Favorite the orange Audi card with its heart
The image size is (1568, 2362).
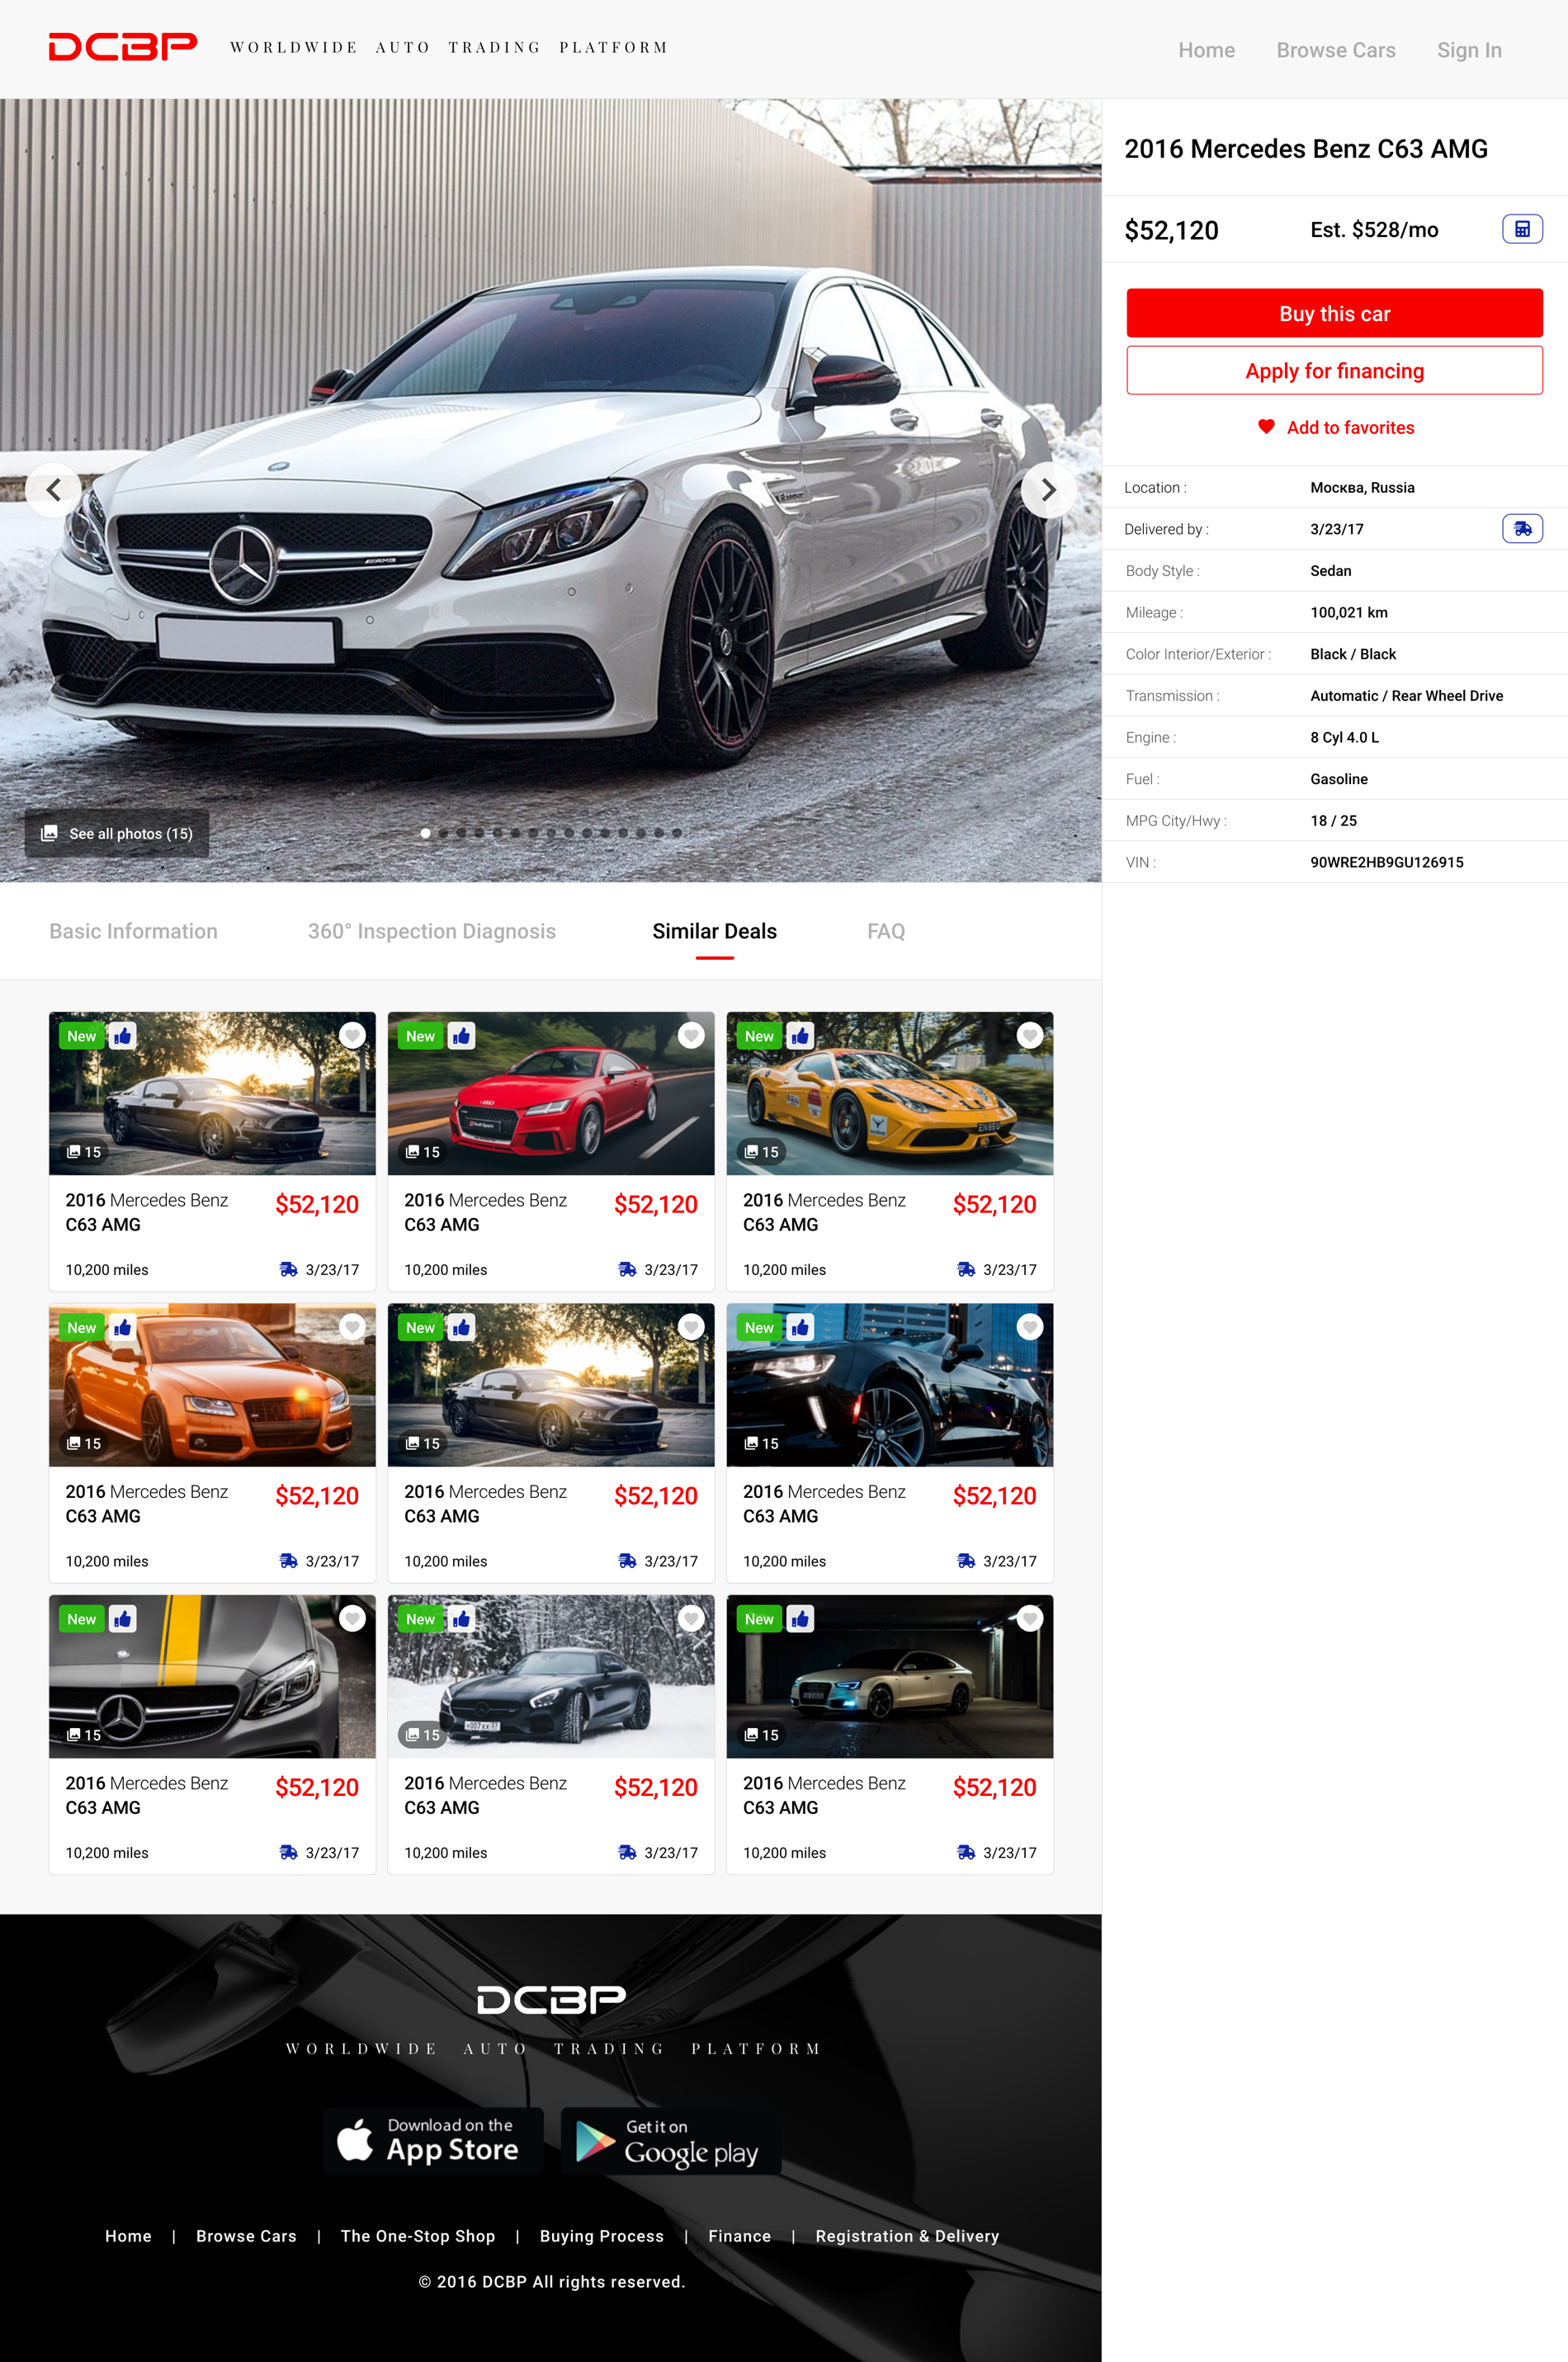tap(352, 1327)
